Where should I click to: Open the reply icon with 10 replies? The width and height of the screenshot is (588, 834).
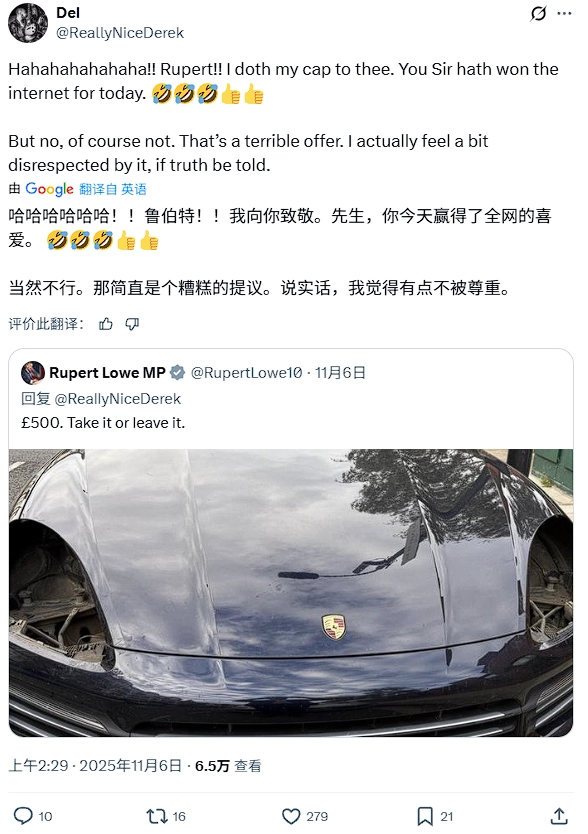tap(32, 816)
